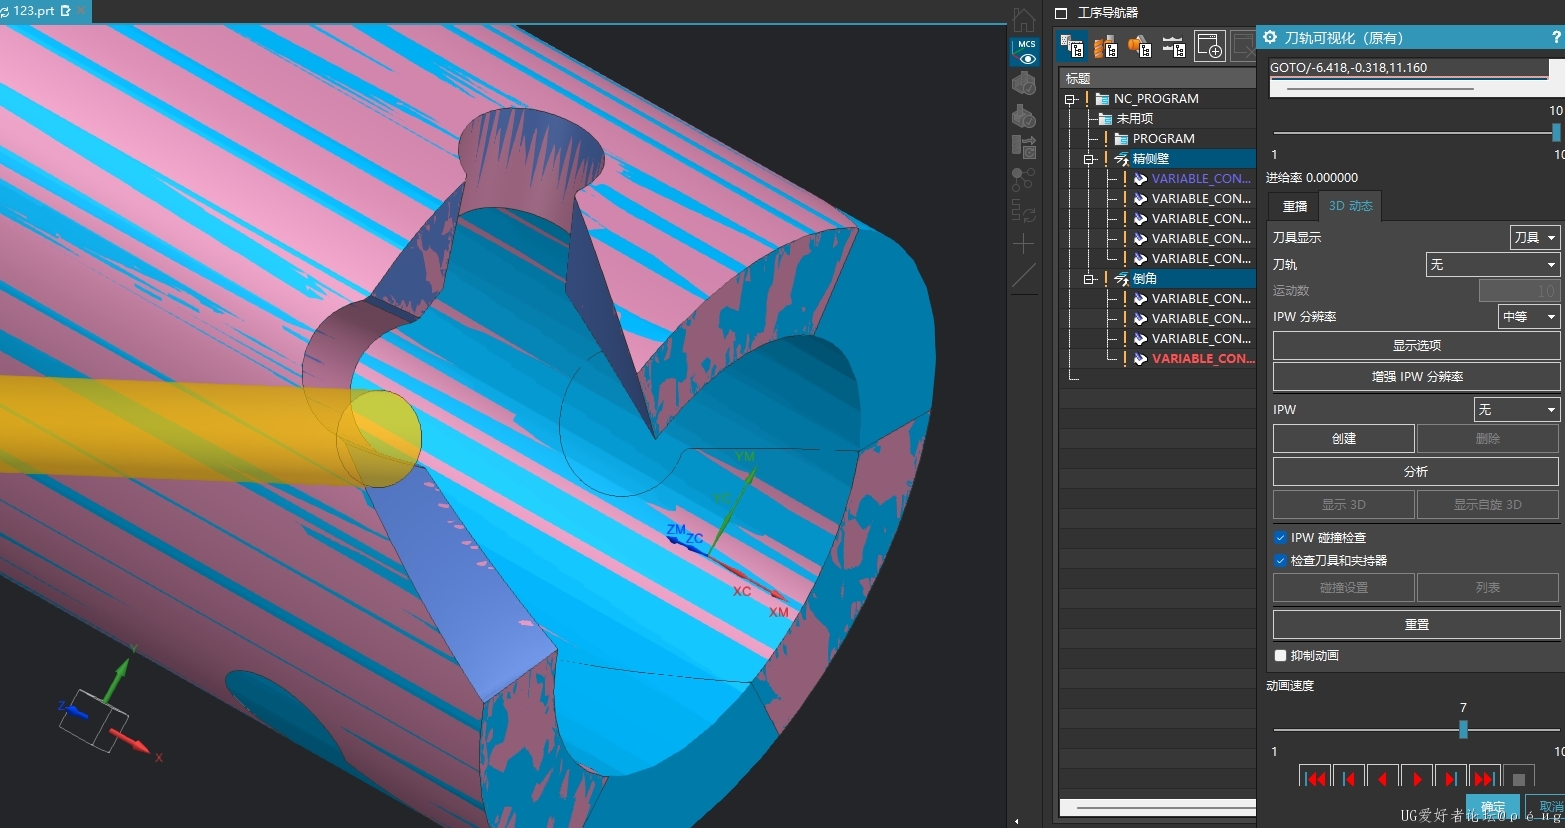1565x828 pixels.
Task: Click 显示选项 button
Action: [1416, 345]
